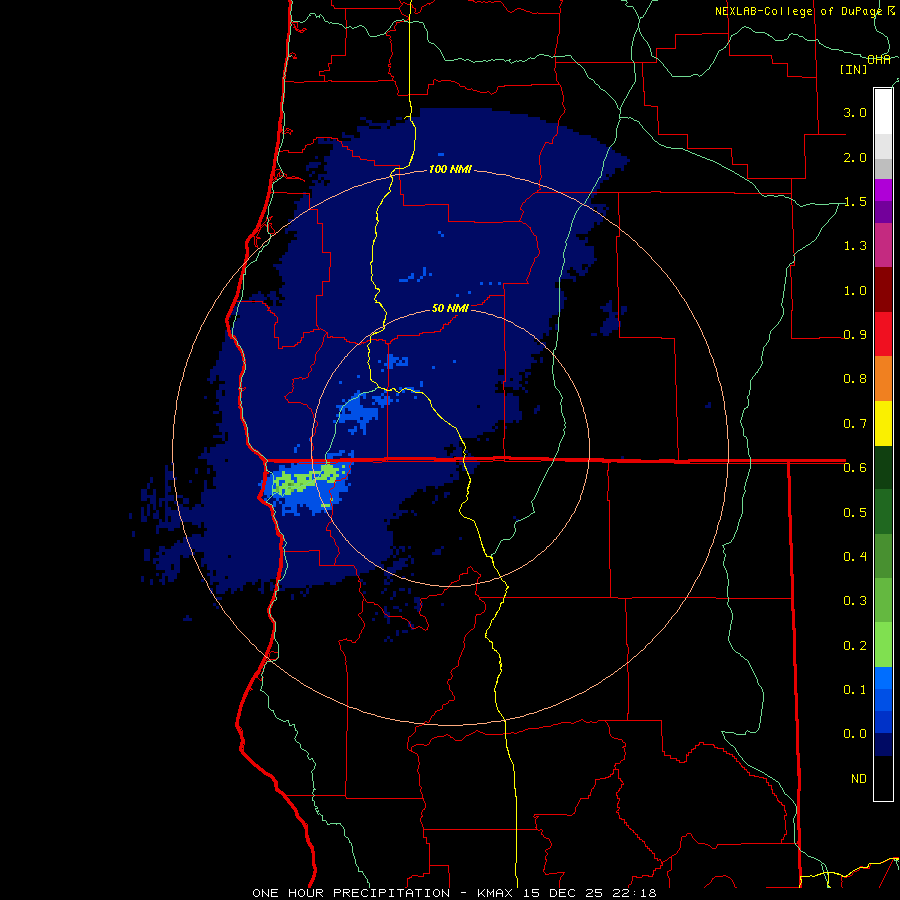This screenshot has width=900, height=900.
Task: Select the 2.0 legend value
Action: pyautogui.click(x=855, y=157)
